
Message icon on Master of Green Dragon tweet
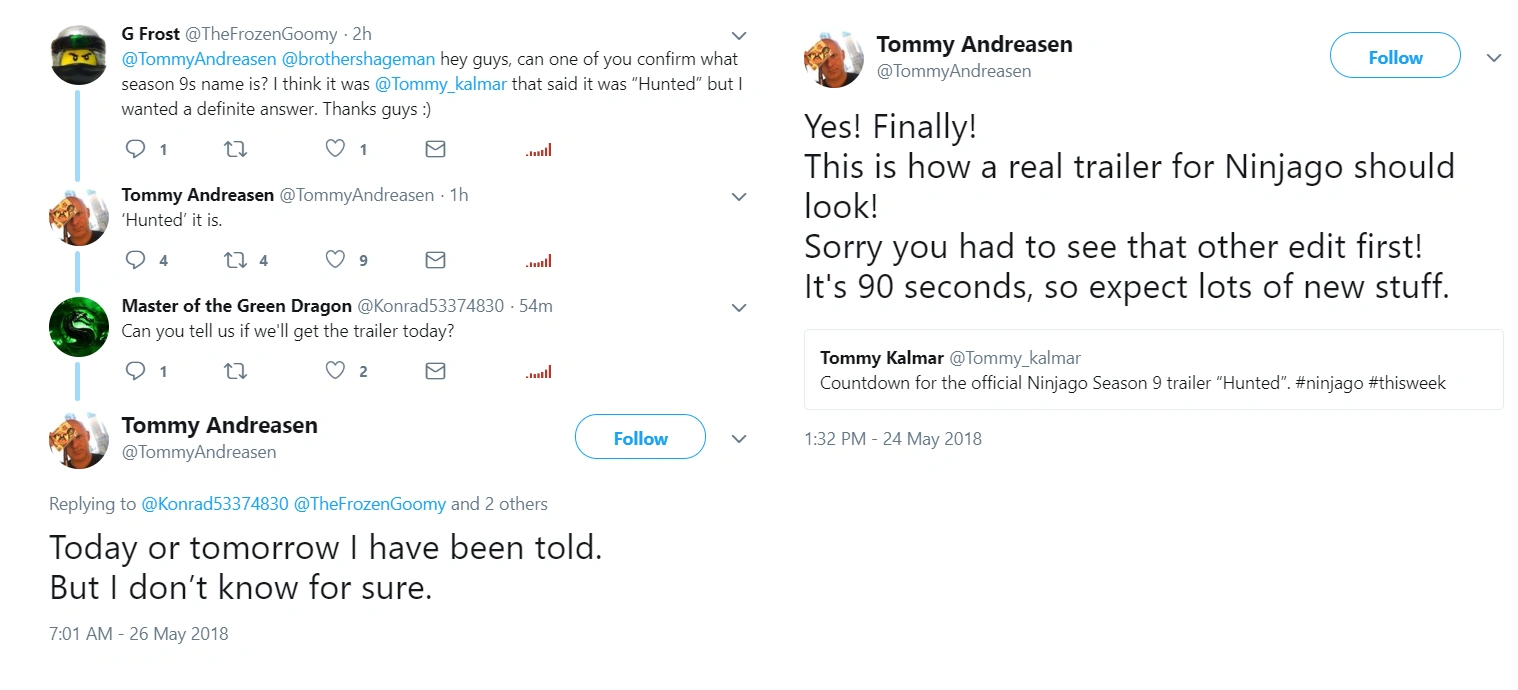point(435,371)
